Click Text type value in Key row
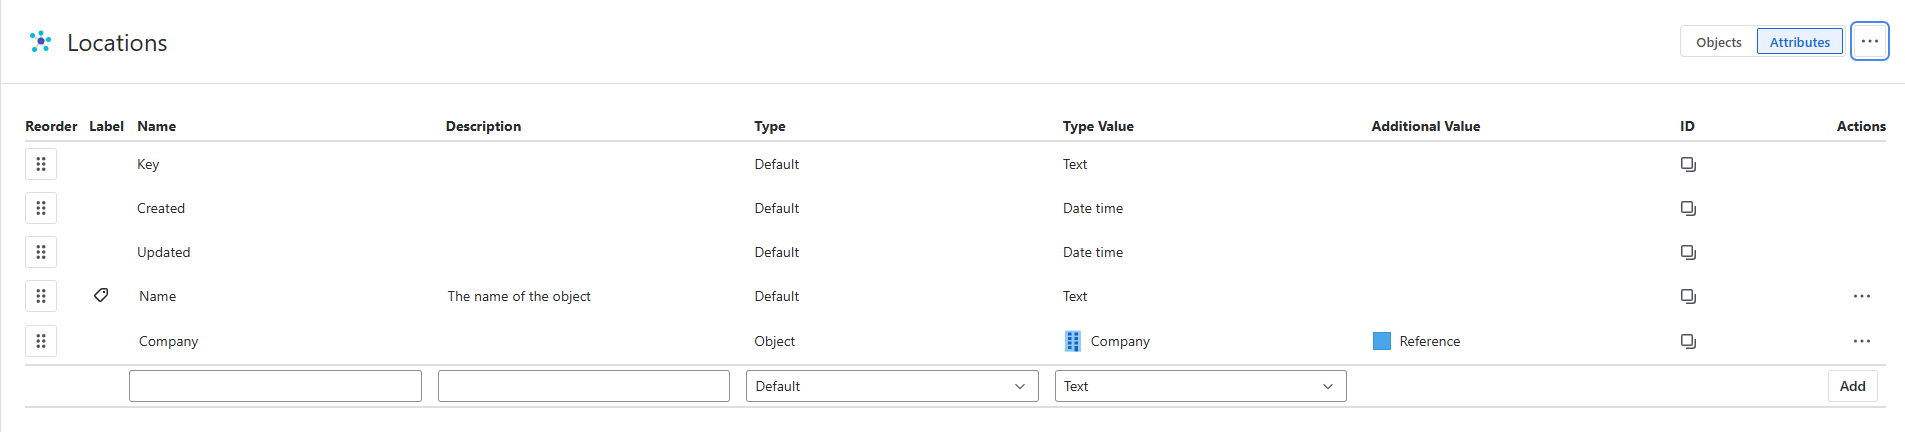1905x432 pixels. (1075, 164)
